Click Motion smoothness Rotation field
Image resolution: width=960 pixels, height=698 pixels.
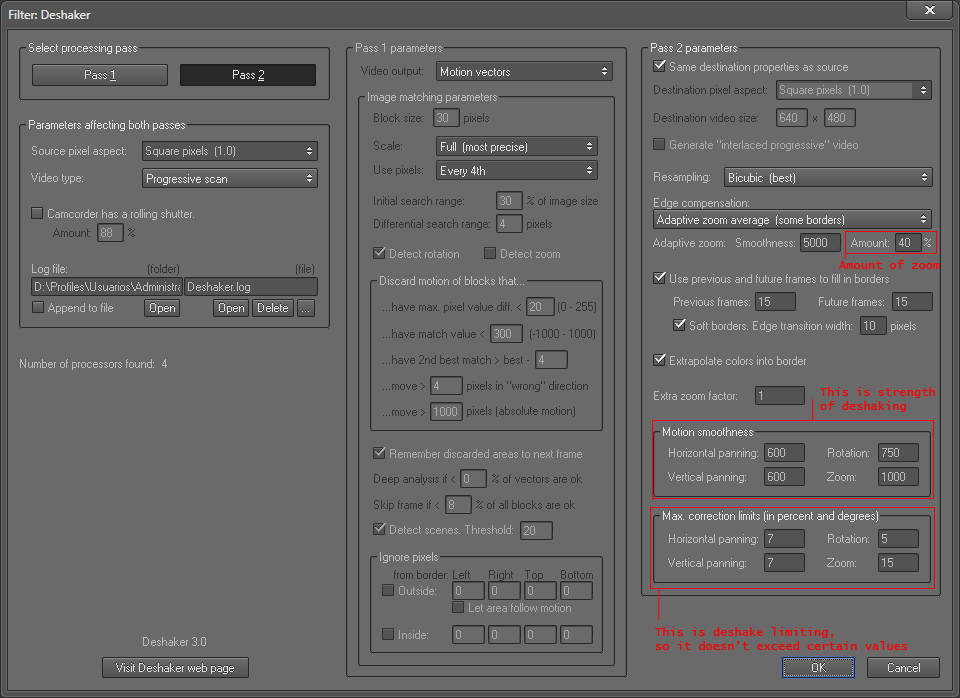[x=898, y=452]
